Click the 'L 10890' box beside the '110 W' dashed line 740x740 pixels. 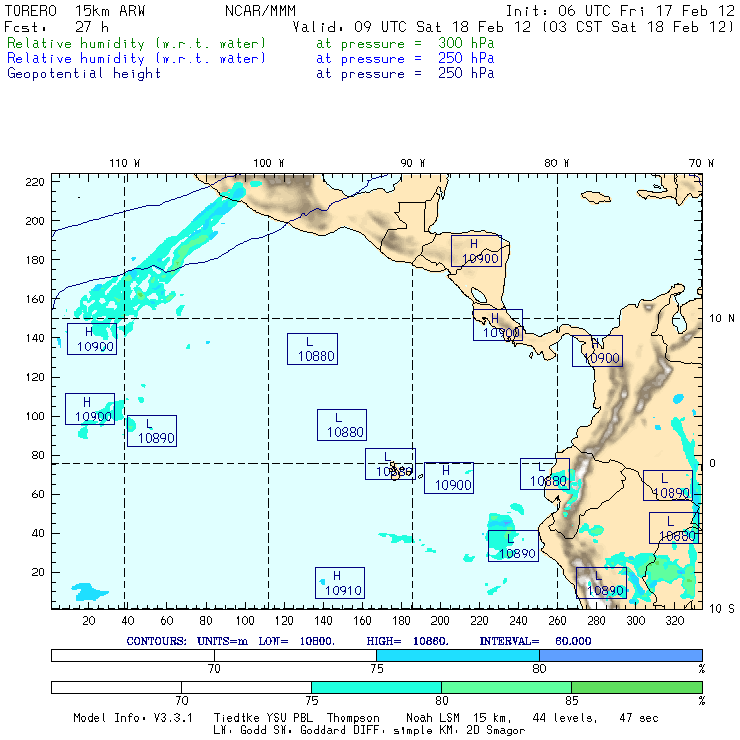pos(152,431)
